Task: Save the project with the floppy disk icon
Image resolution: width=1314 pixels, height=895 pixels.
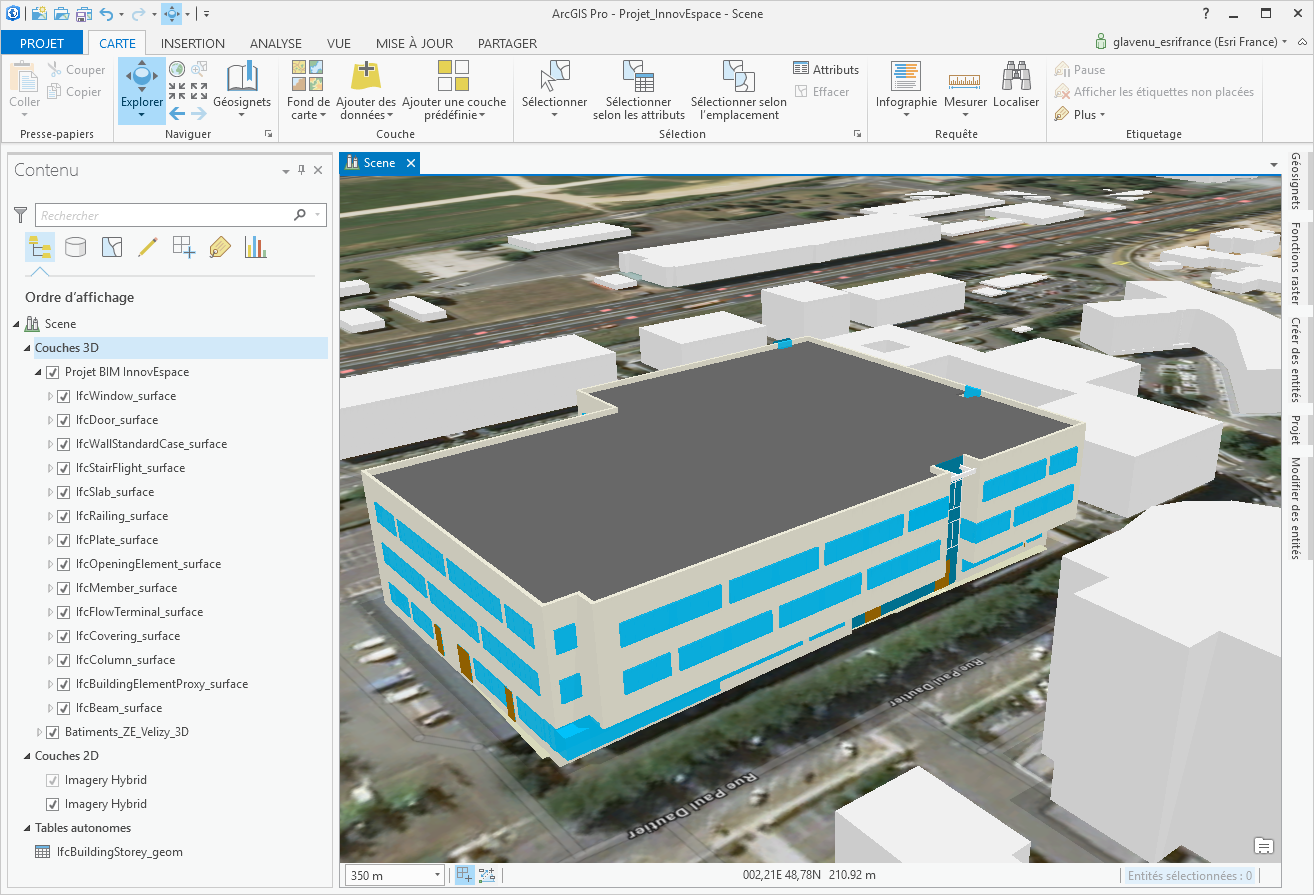Action: (82, 14)
